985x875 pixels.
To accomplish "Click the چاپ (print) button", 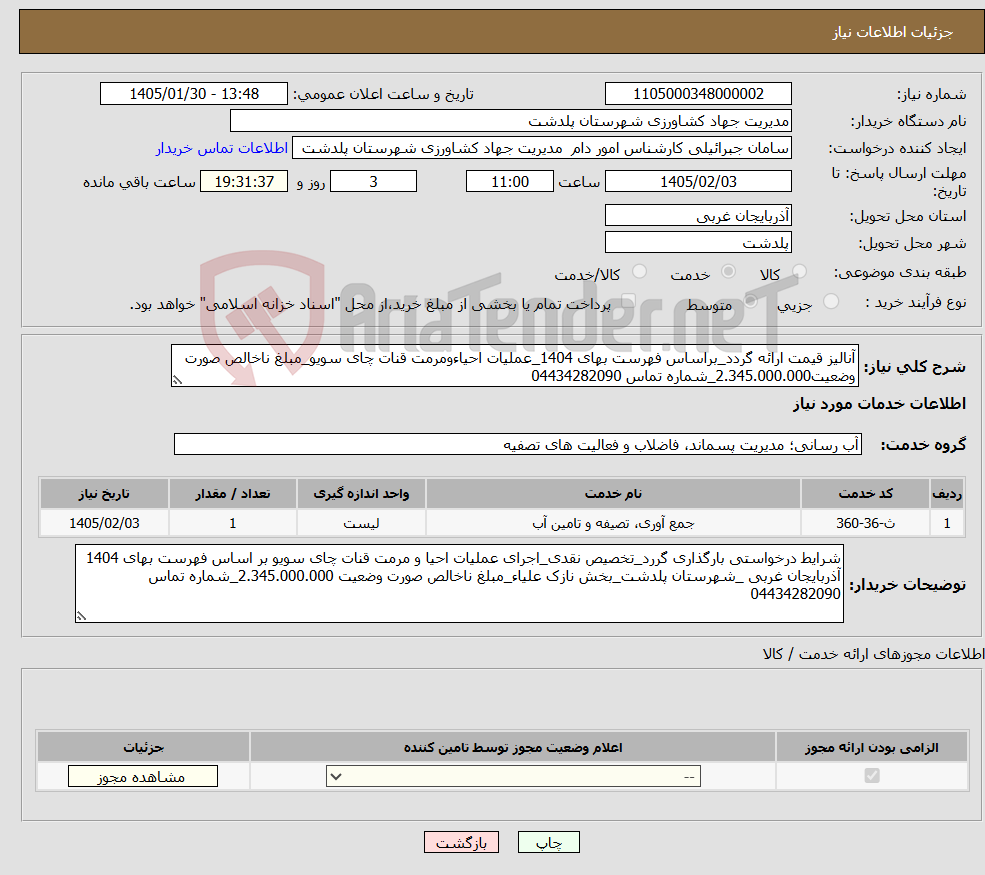I will (x=548, y=842).
